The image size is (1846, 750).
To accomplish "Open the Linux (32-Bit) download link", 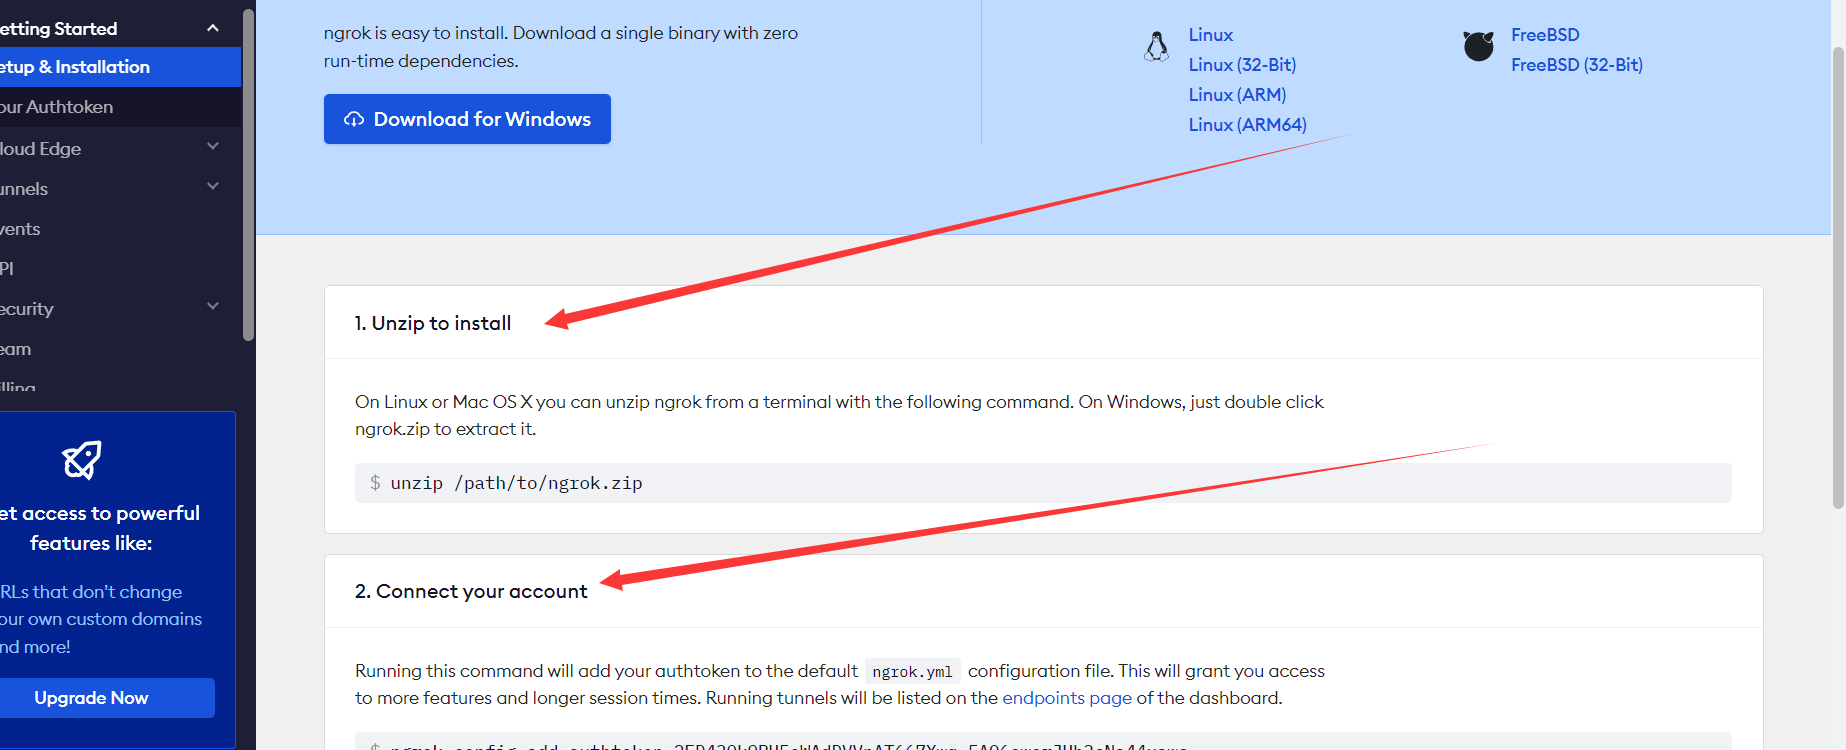I will [x=1242, y=65].
